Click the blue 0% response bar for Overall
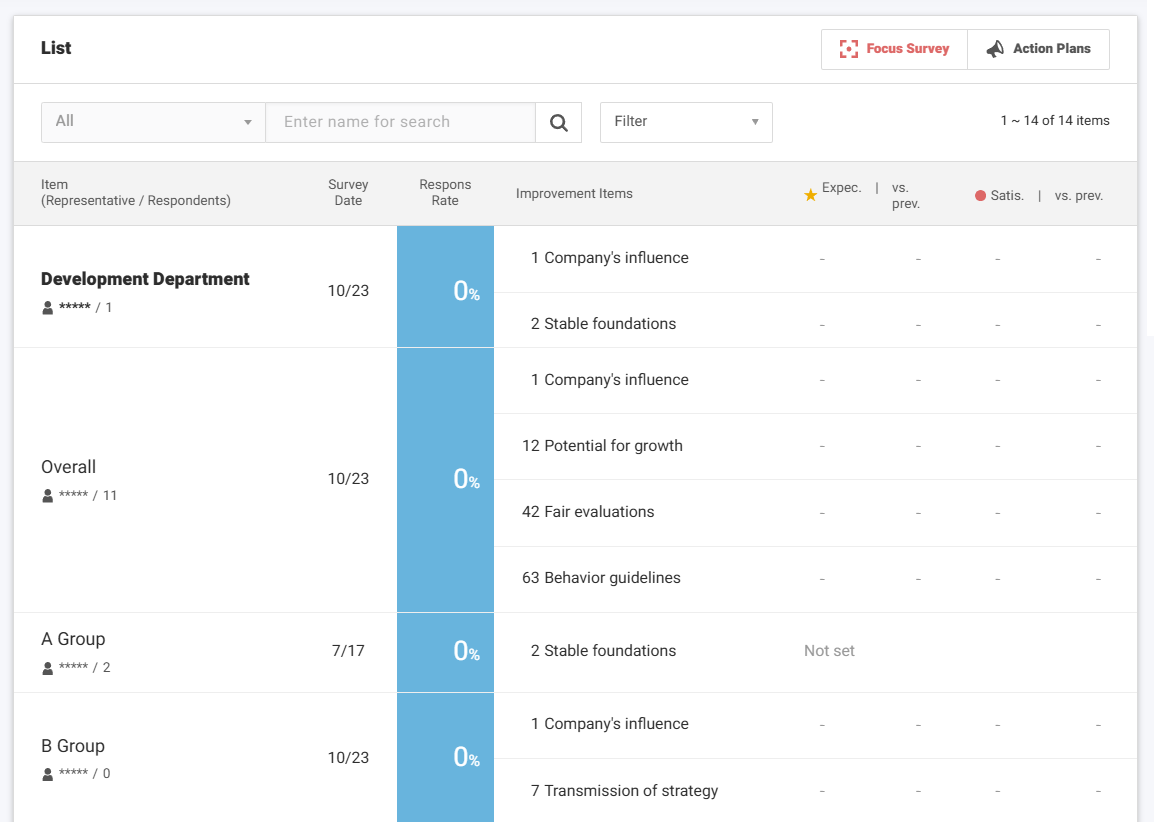Screen dimensions: 1172x822 [445, 480]
